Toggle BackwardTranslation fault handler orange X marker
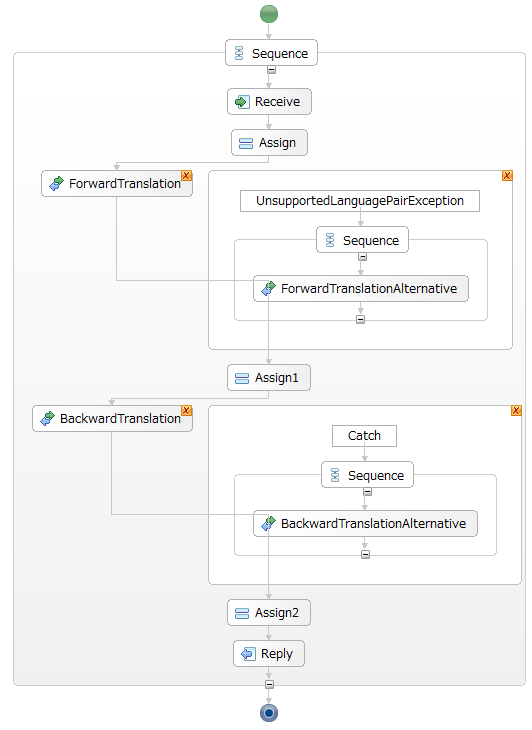532x730 pixels. (x=187, y=410)
